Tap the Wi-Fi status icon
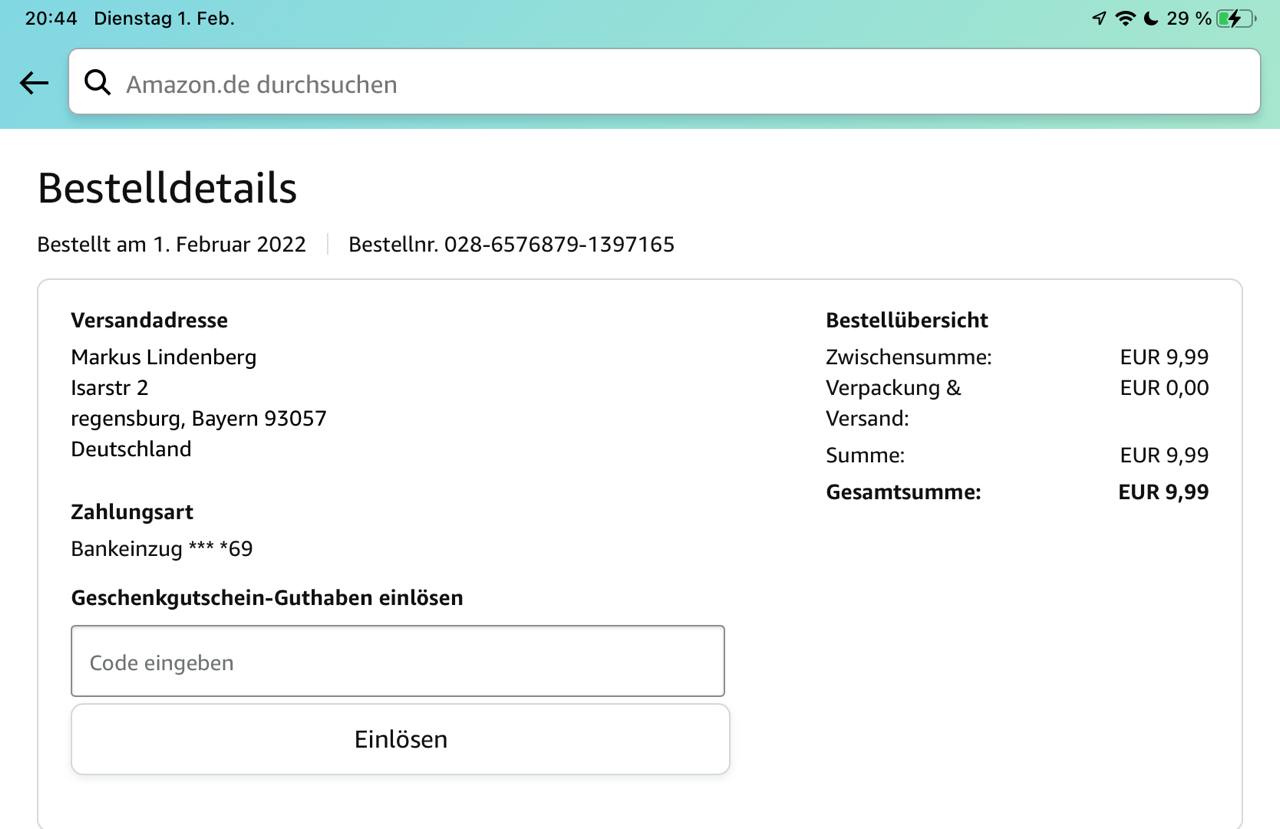1280x829 pixels. [x=1126, y=18]
